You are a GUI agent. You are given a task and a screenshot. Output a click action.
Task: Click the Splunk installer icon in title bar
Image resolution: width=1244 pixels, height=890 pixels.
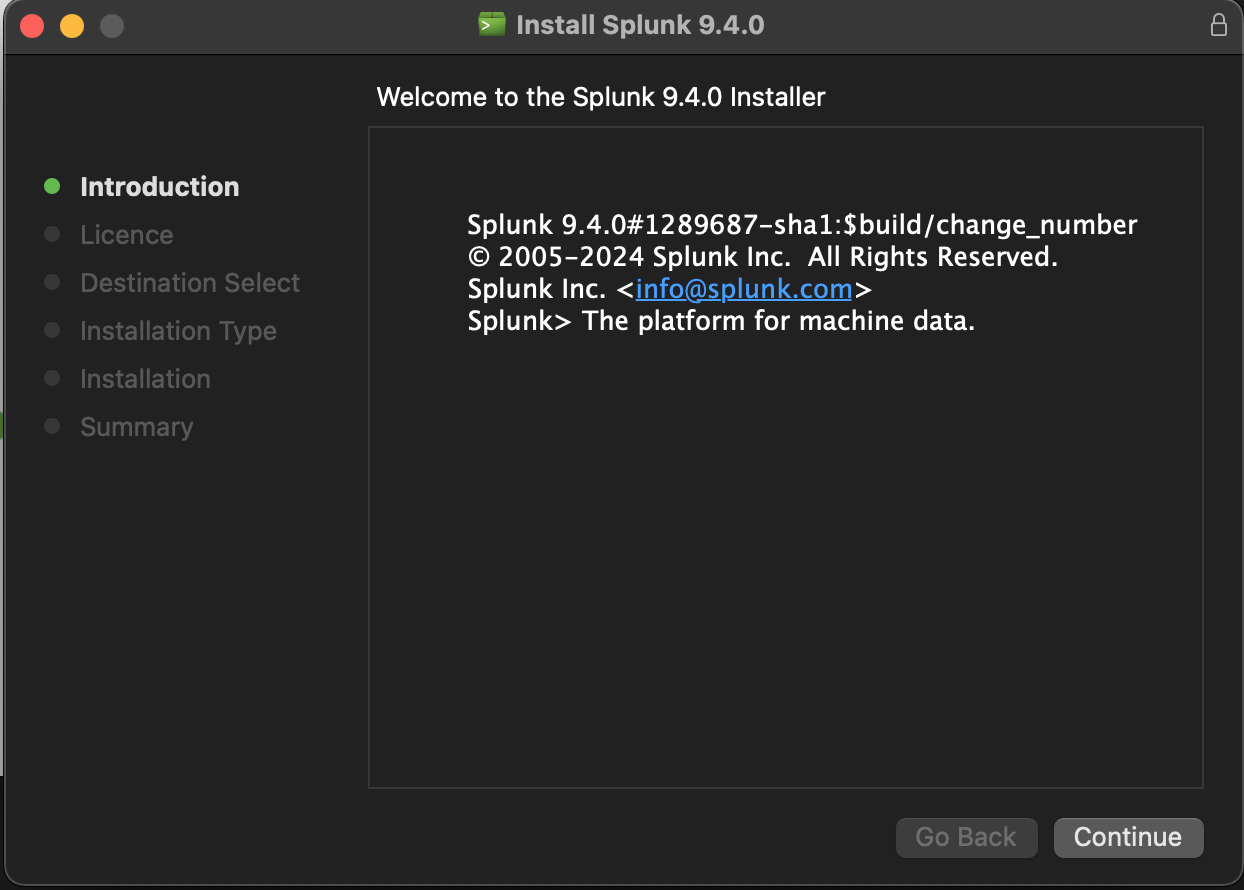(x=492, y=25)
